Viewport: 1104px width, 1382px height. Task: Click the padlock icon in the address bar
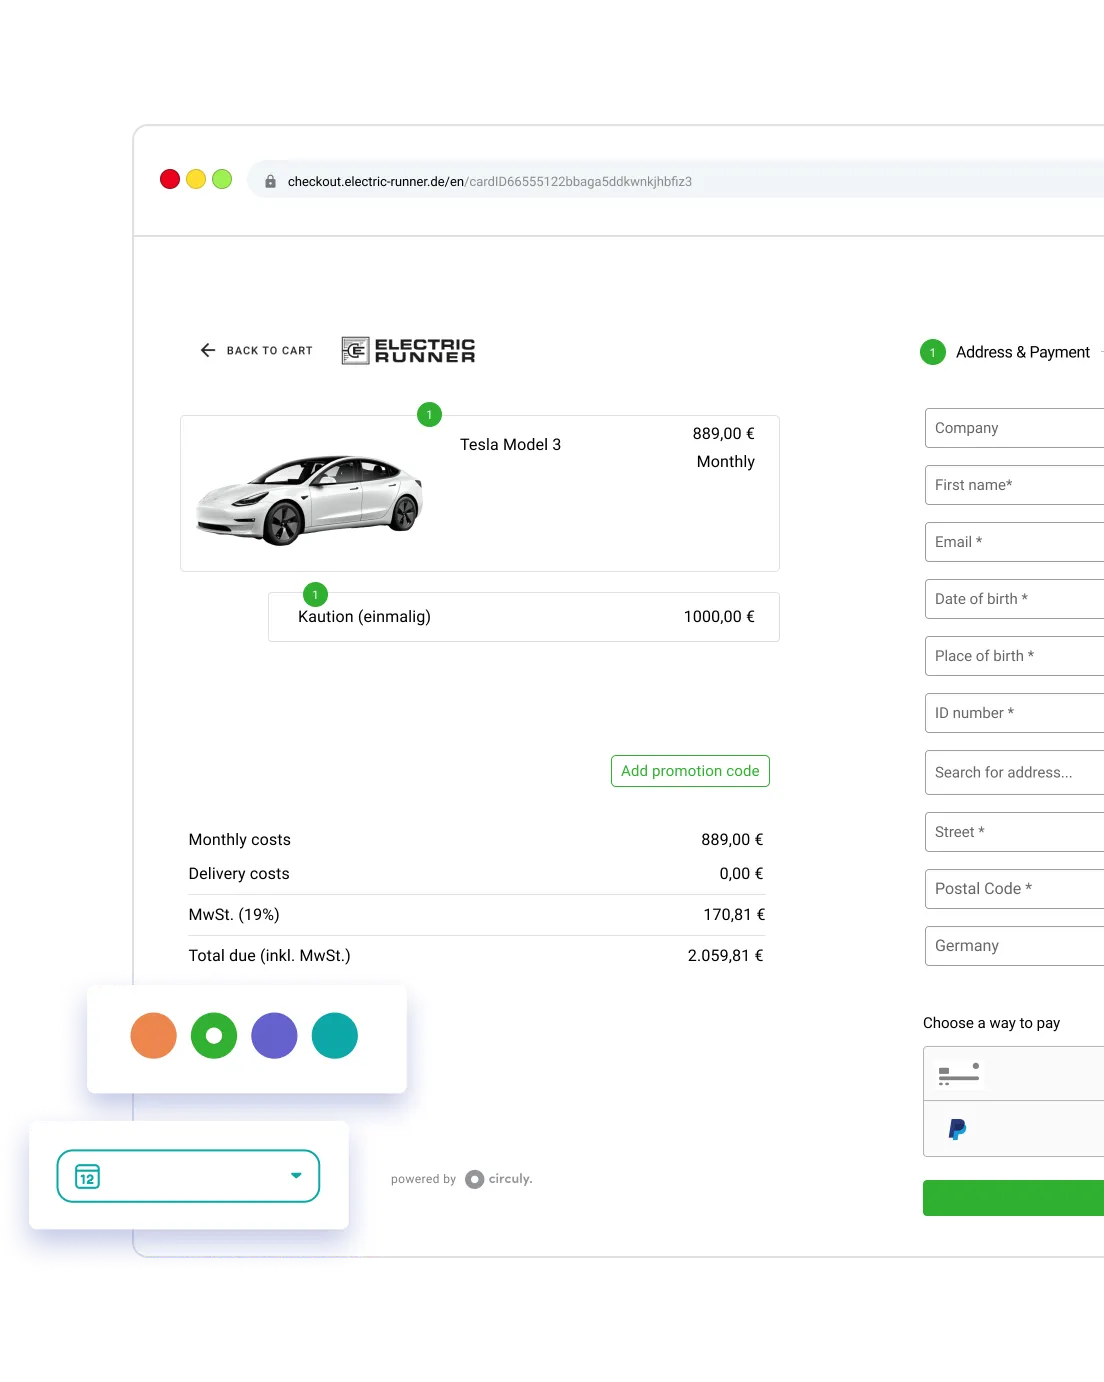click(x=270, y=182)
